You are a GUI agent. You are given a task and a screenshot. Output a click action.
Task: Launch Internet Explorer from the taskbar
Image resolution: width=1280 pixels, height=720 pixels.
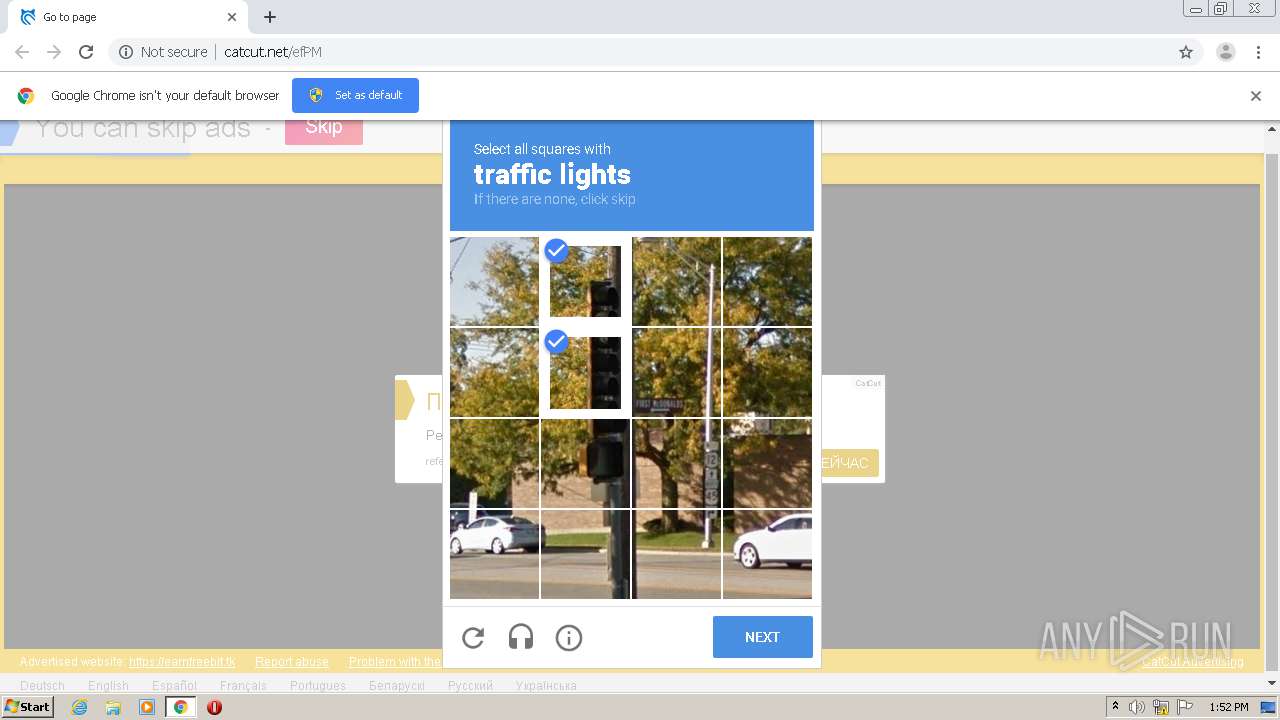click(79, 707)
